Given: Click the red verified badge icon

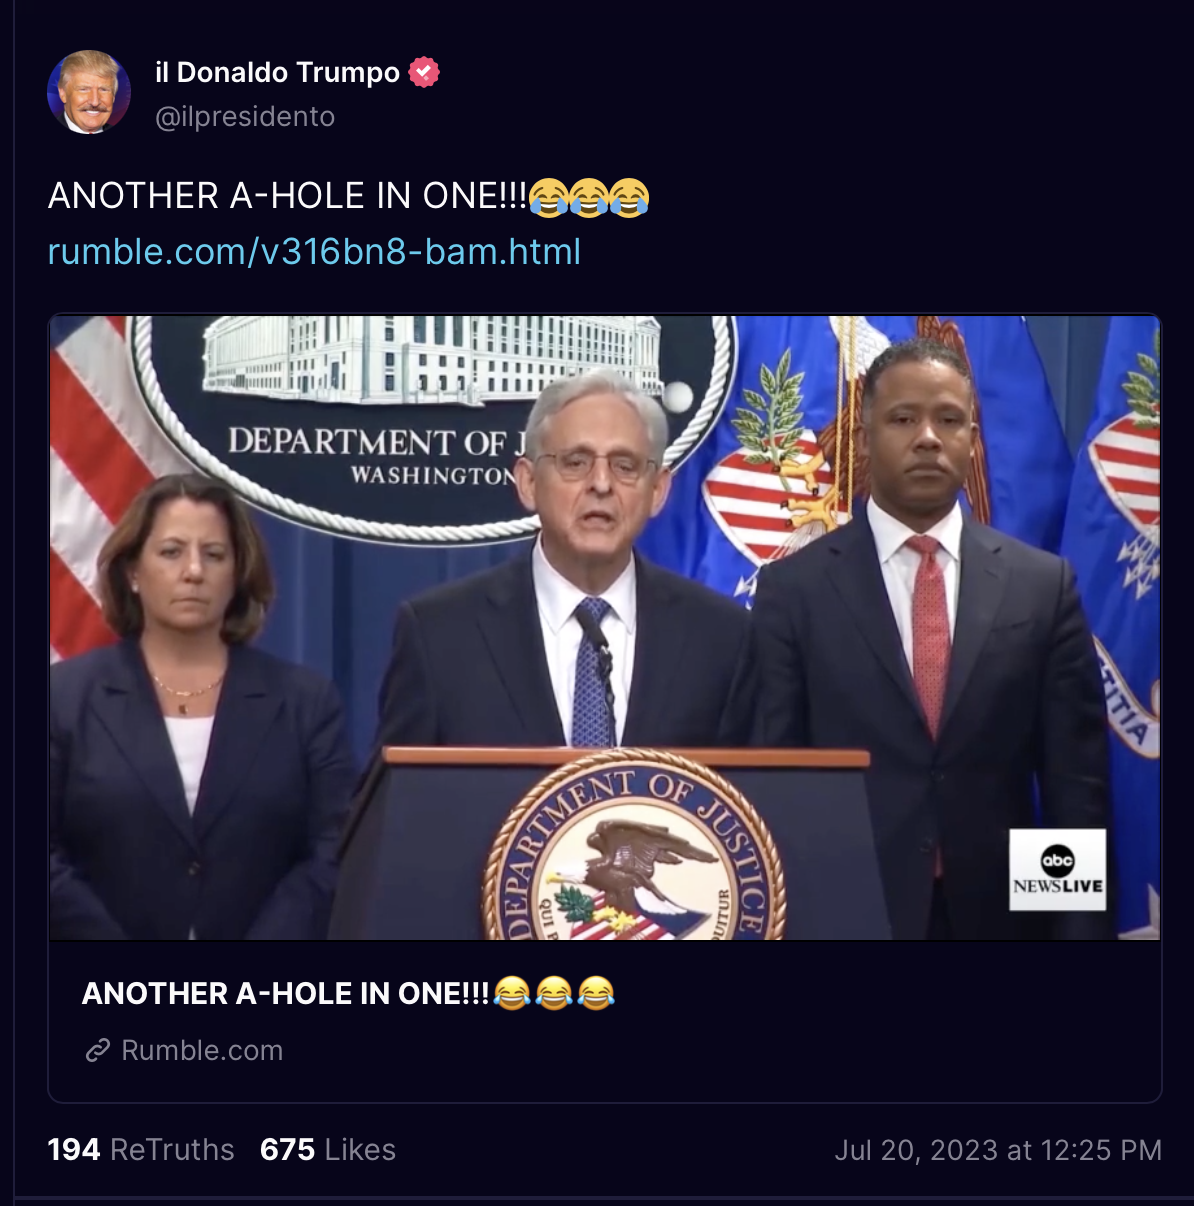Looking at the screenshot, I should [x=424, y=72].
